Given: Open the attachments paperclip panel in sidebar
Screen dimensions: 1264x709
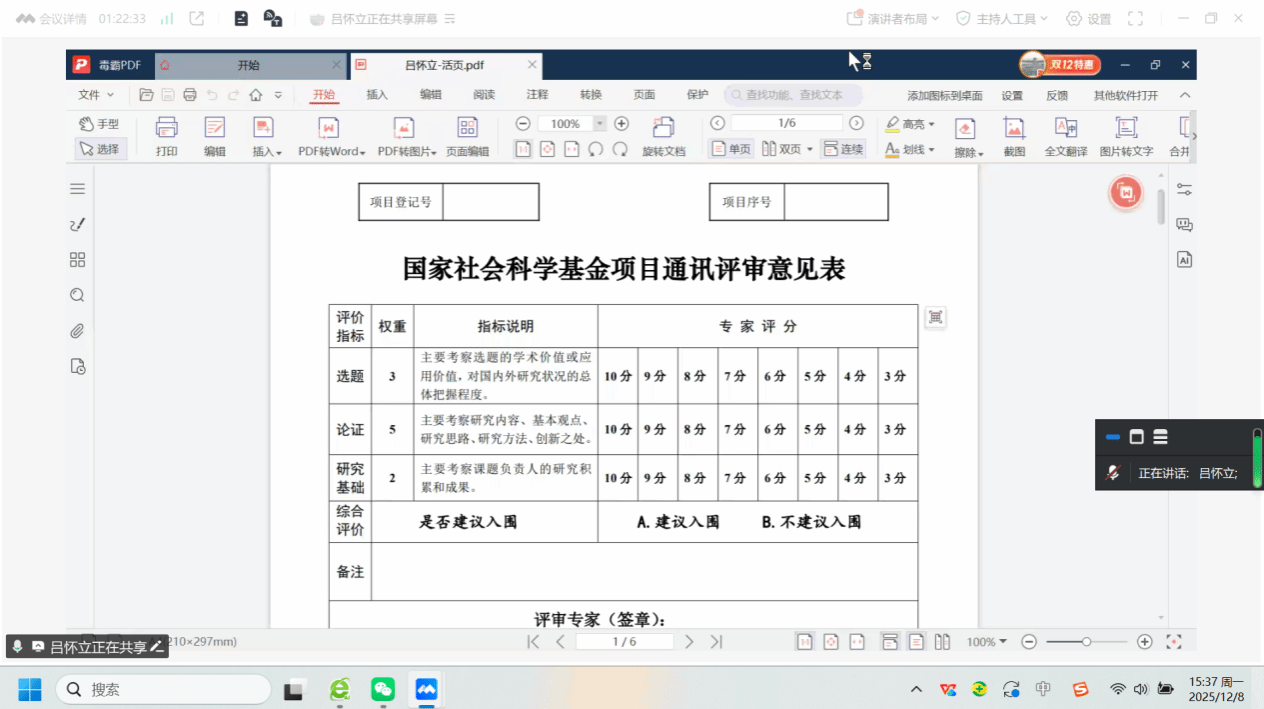Looking at the screenshot, I should (77, 331).
